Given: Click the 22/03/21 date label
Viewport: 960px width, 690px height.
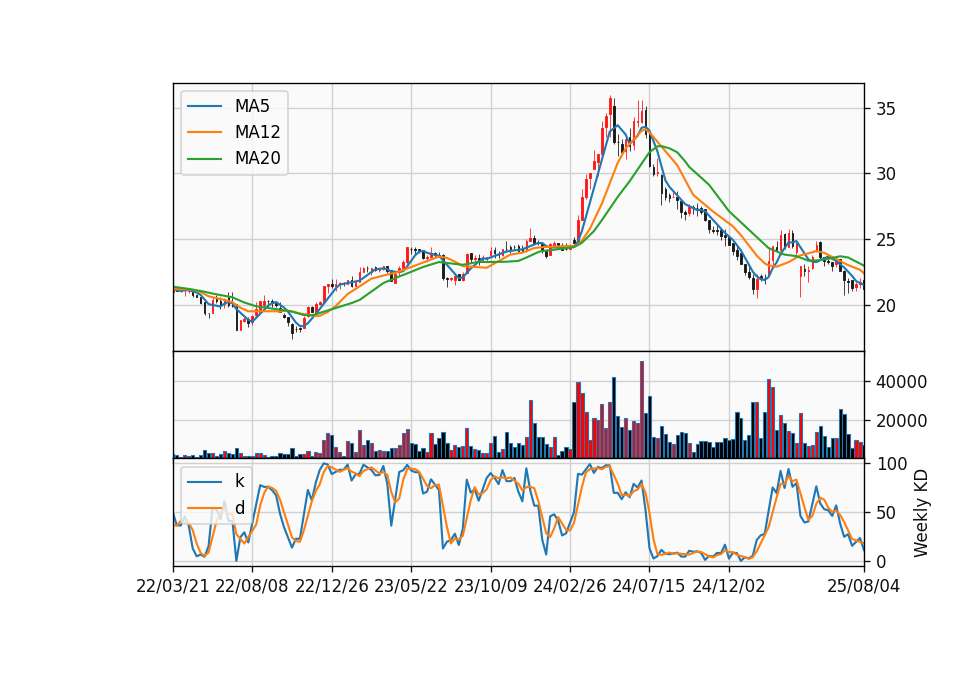Looking at the screenshot, I should point(173,586).
